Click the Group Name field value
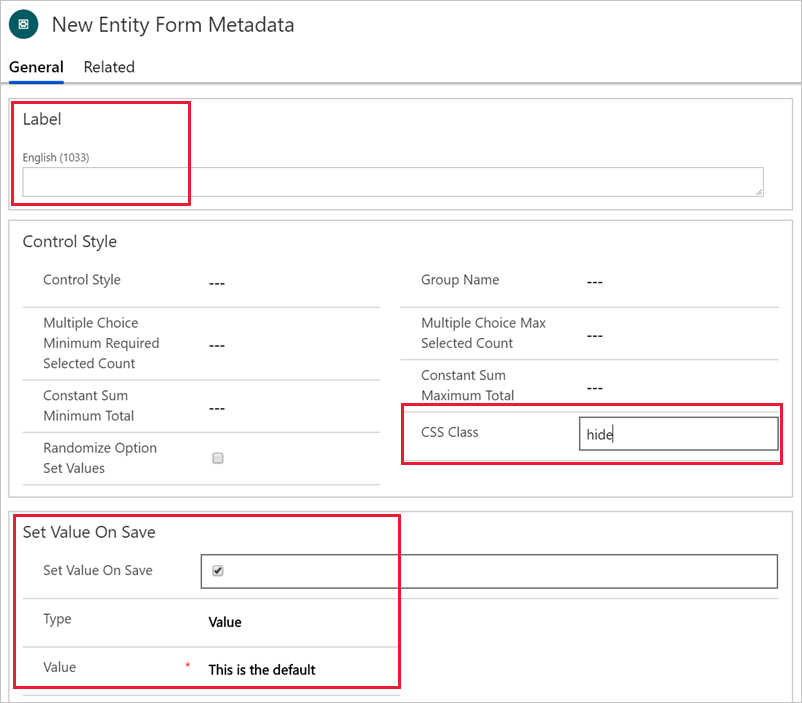The height and width of the screenshot is (703, 802). coord(595,282)
